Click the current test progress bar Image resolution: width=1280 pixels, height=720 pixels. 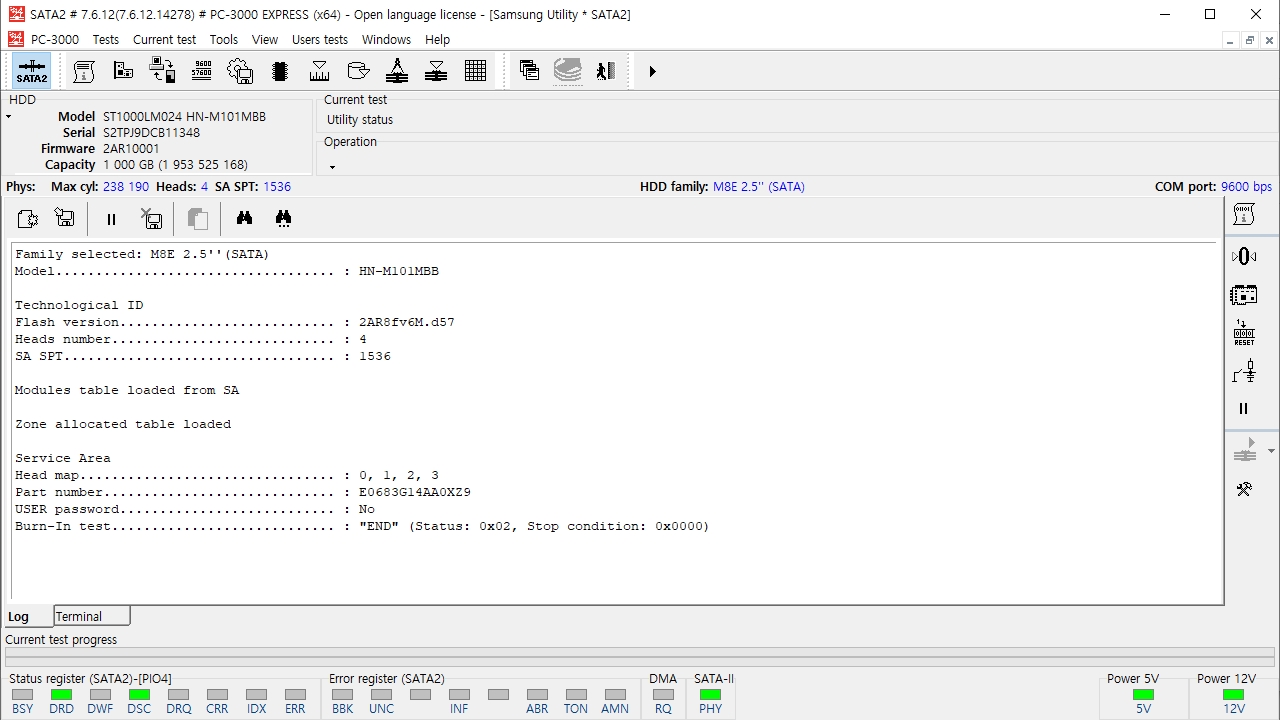(x=640, y=657)
